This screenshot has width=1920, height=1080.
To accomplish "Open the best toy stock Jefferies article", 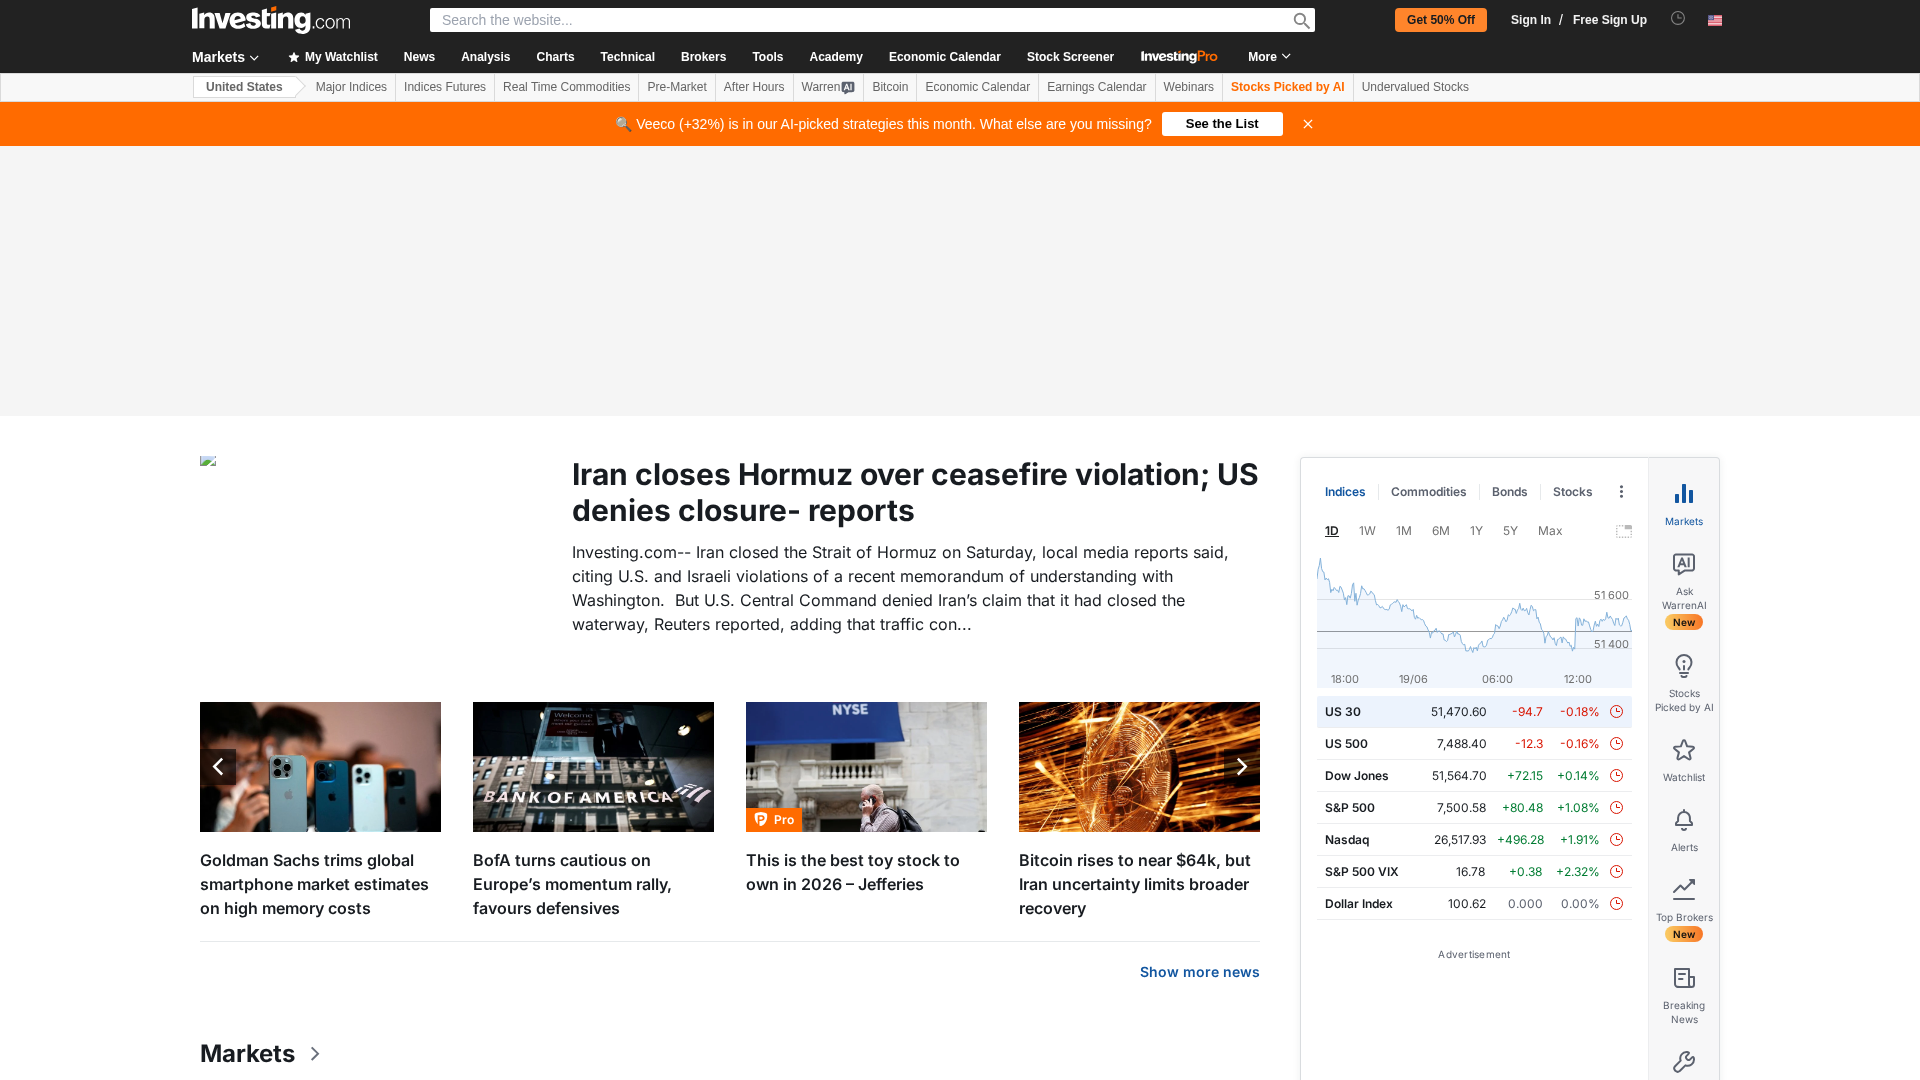I will (852, 872).
